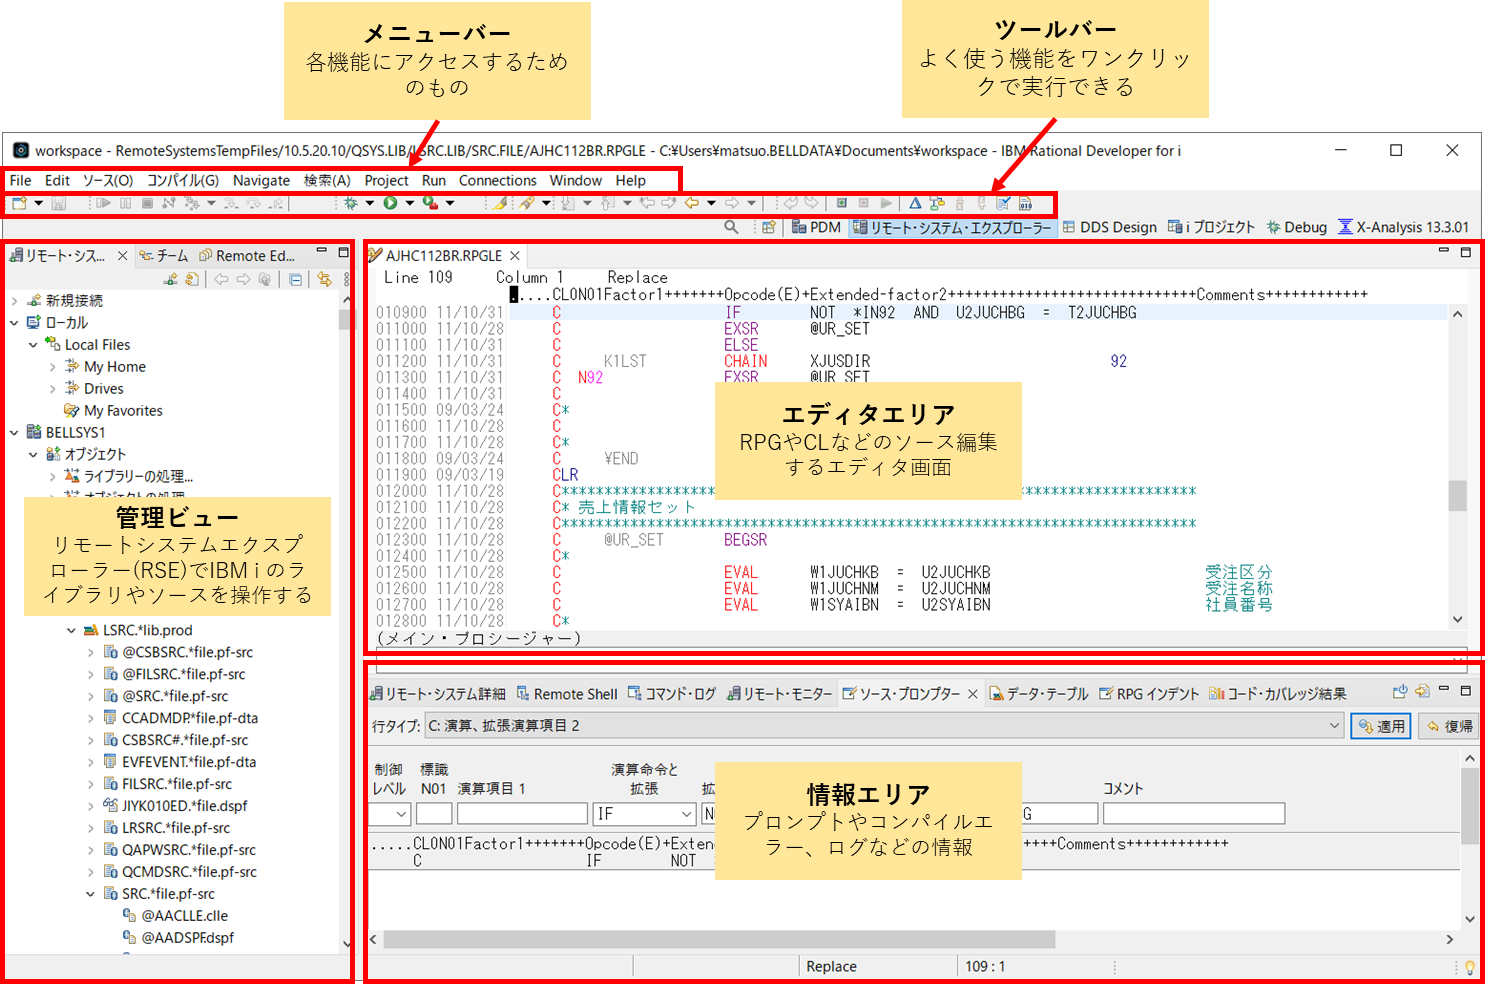Click Link with Editor icon in Remote Systems view
This screenshot has width=1485, height=984.
click(x=324, y=279)
